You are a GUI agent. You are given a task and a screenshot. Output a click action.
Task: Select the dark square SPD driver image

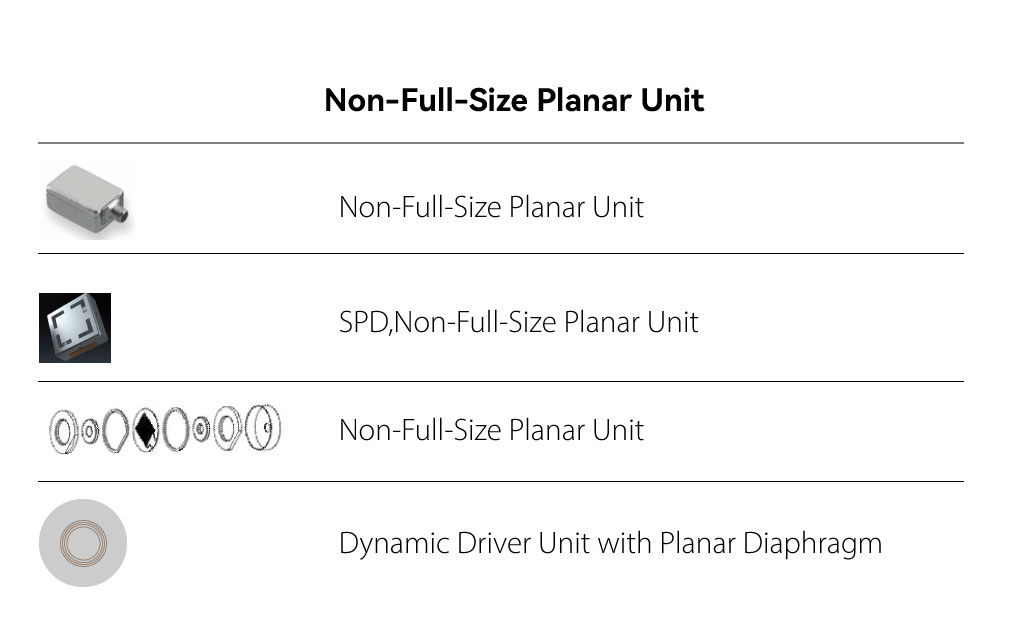pyautogui.click(x=75, y=328)
